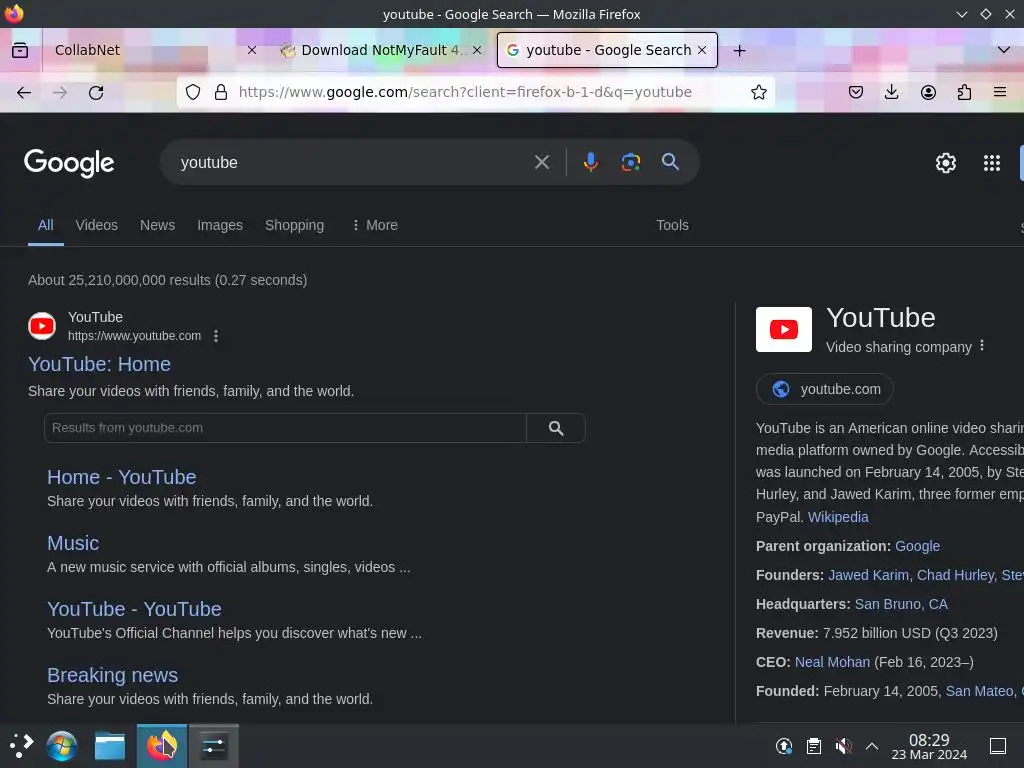Show hidden system tray icons
1024x768 pixels.
(871, 746)
